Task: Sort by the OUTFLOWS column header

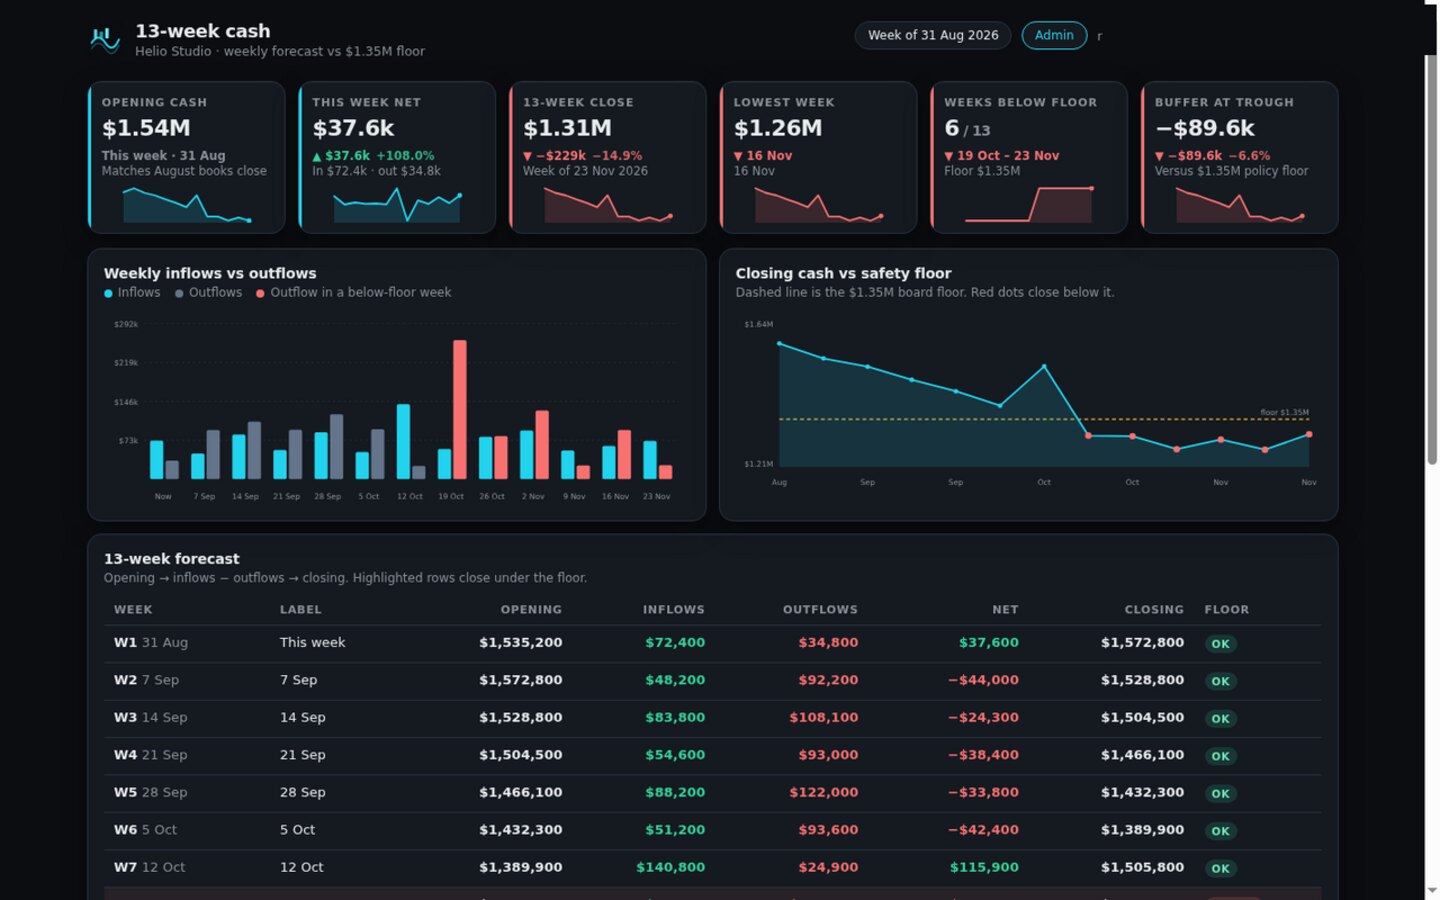Action: [820, 609]
